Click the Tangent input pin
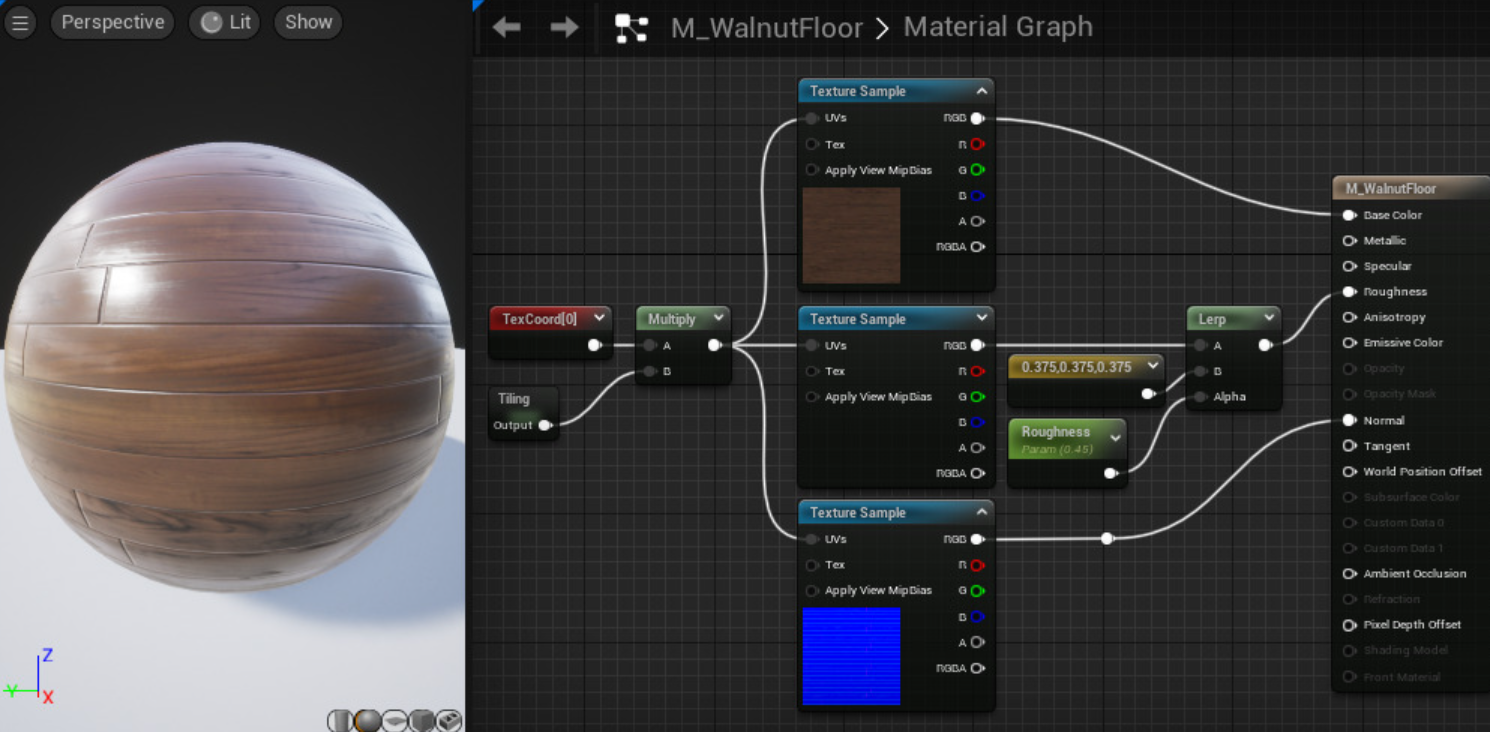Screen dimensions: 1490x732 click(x=1349, y=446)
